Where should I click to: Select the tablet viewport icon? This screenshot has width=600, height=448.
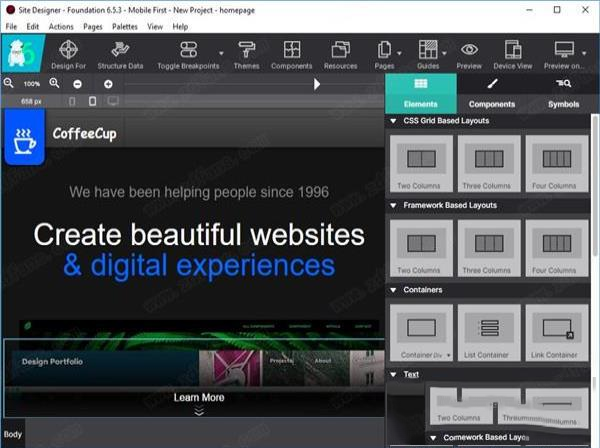tap(92, 101)
